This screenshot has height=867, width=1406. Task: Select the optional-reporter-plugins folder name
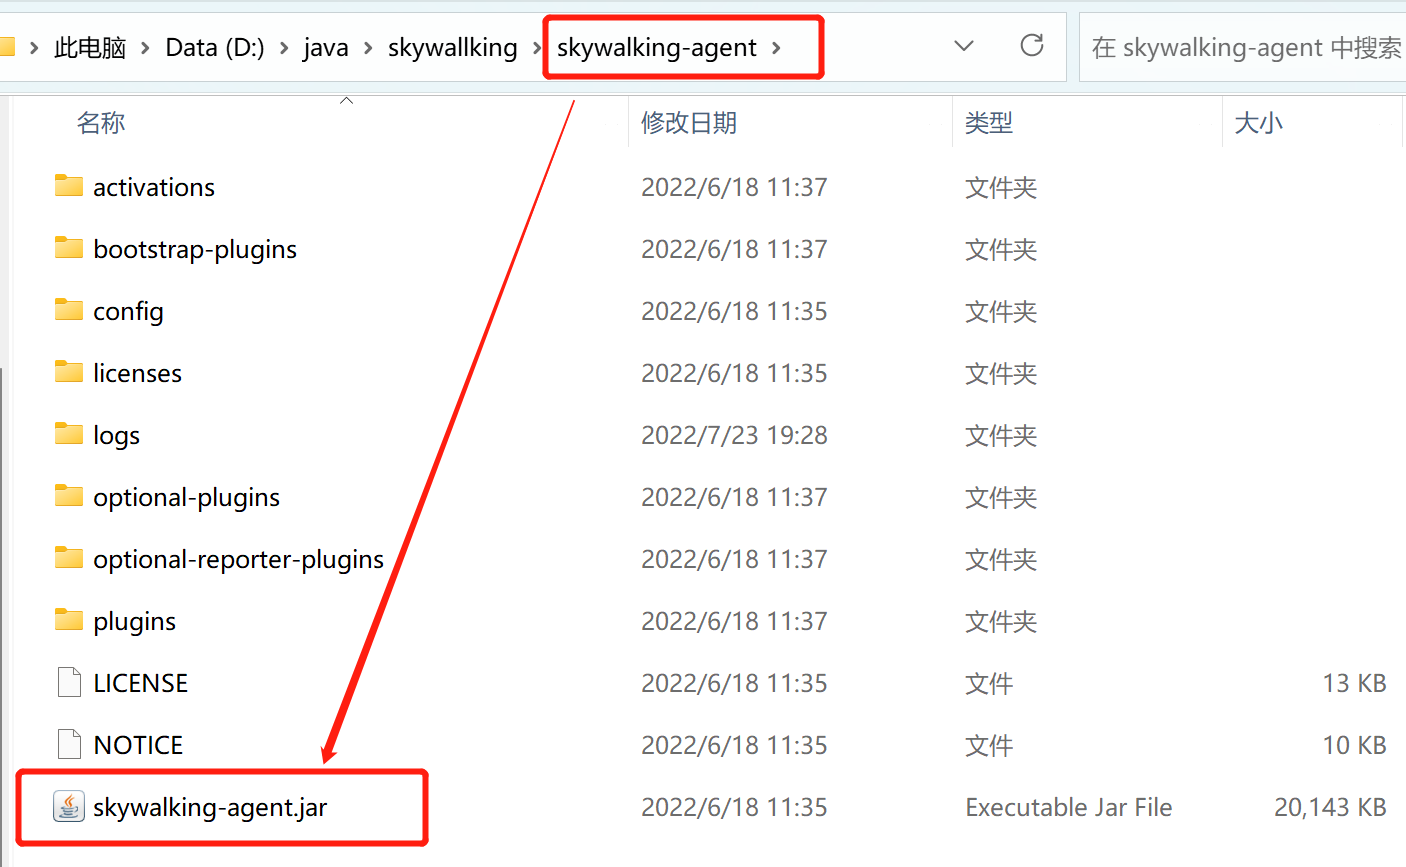pos(238,559)
